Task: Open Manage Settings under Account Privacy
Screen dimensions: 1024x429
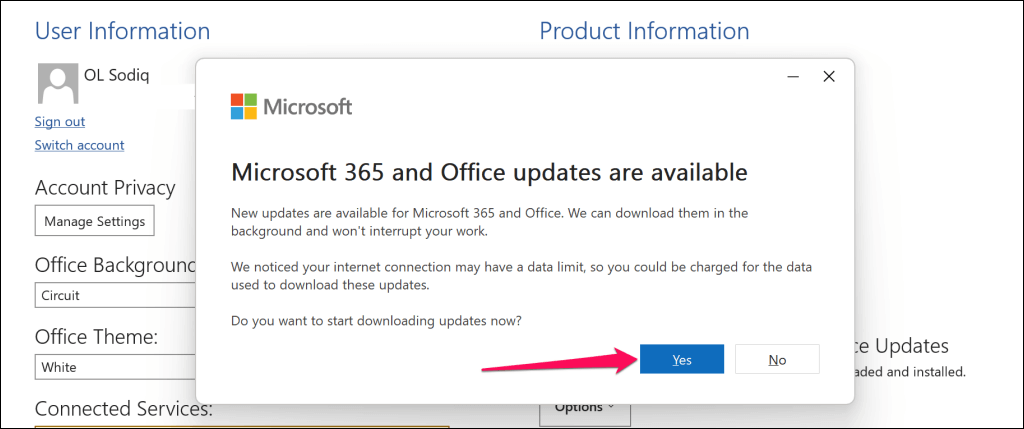Action: point(95,221)
